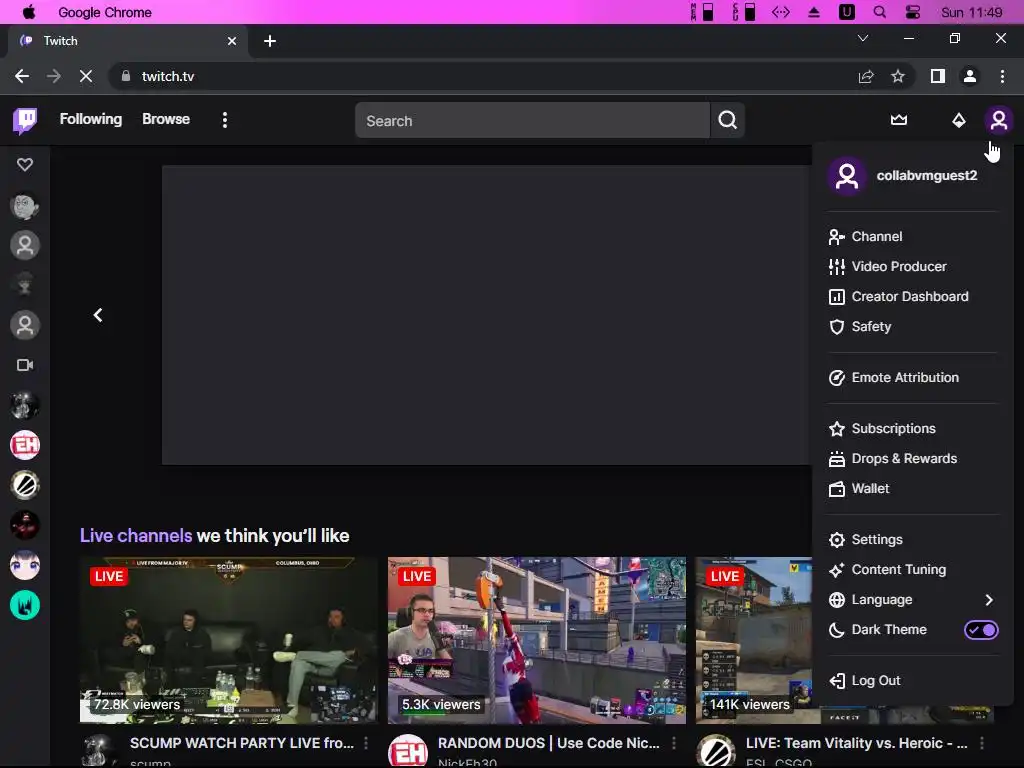
Task: Open the striped ESL channel avatar in sidebar
Action: click(25, 485)
